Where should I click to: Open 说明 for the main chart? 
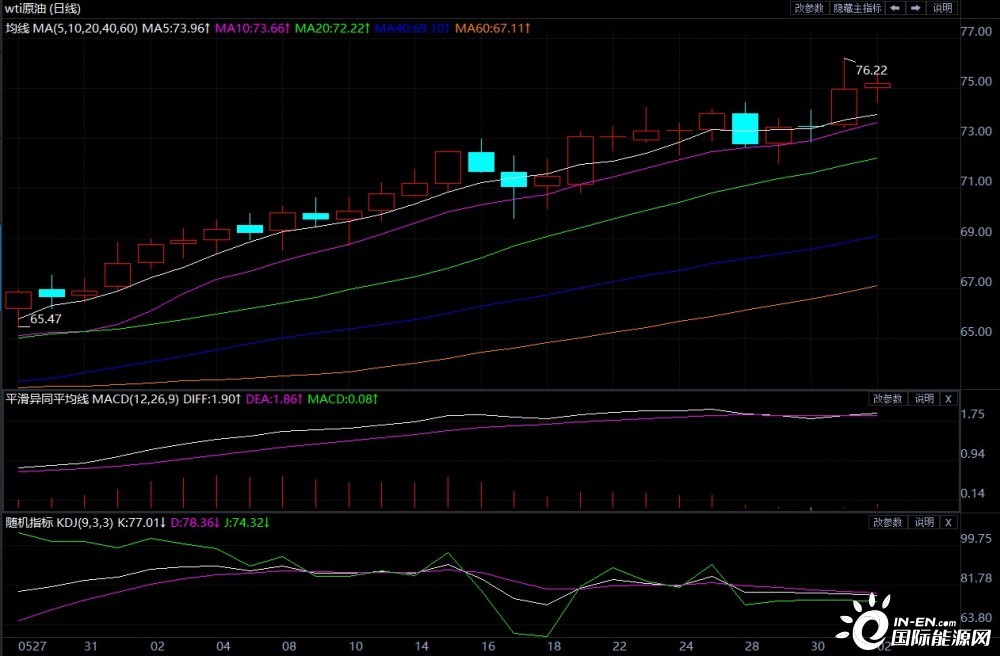point(941,8)
